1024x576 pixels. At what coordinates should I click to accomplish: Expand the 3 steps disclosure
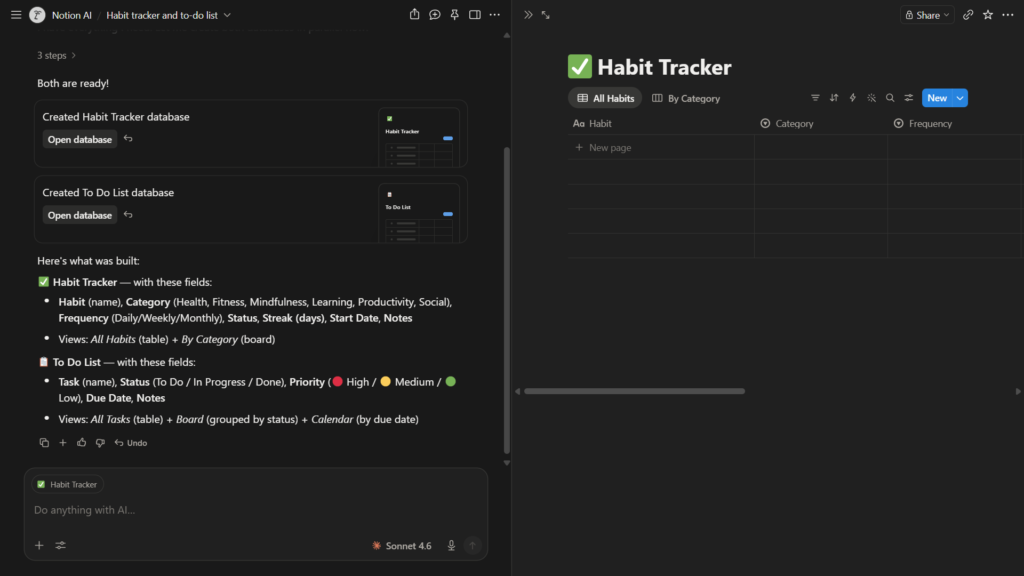click(x=56, y=56)
